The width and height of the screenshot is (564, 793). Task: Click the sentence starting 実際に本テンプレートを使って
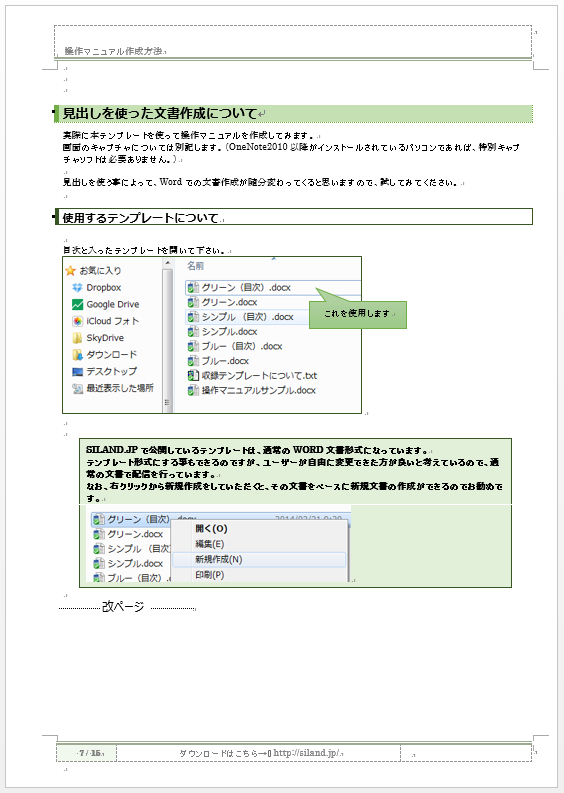(x=189, y=135)
